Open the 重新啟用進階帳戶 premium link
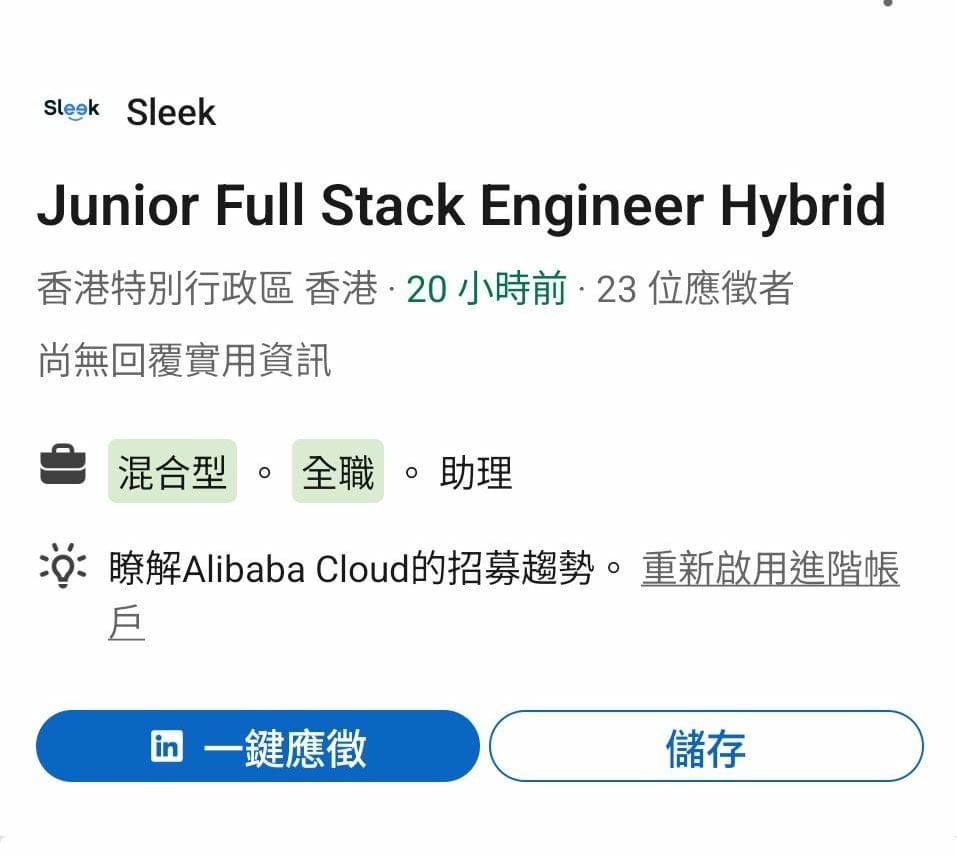This screenshot has width=957, height=856. (x=770, y=568)
